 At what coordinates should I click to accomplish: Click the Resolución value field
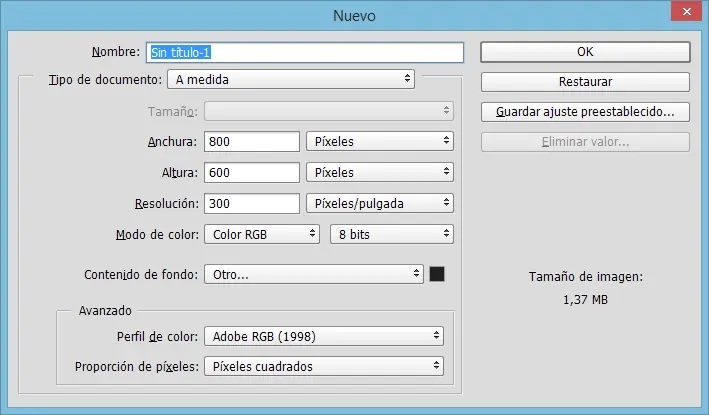pyautogui.click(x=252, y=203)
